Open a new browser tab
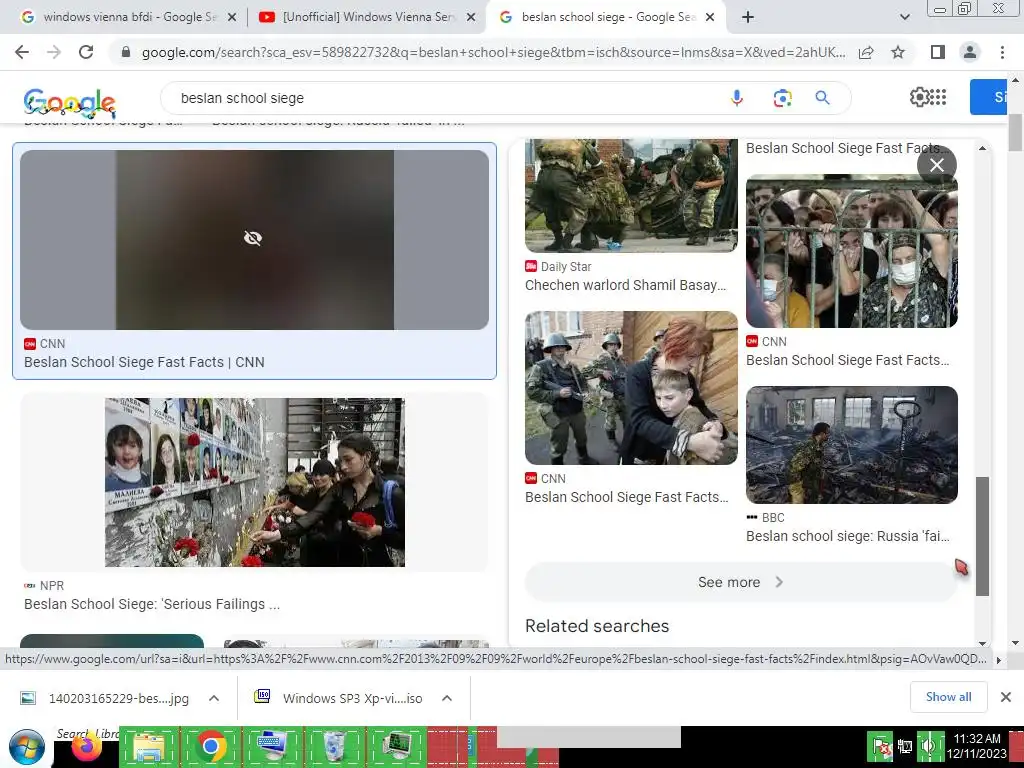 [x=748, y=17]
